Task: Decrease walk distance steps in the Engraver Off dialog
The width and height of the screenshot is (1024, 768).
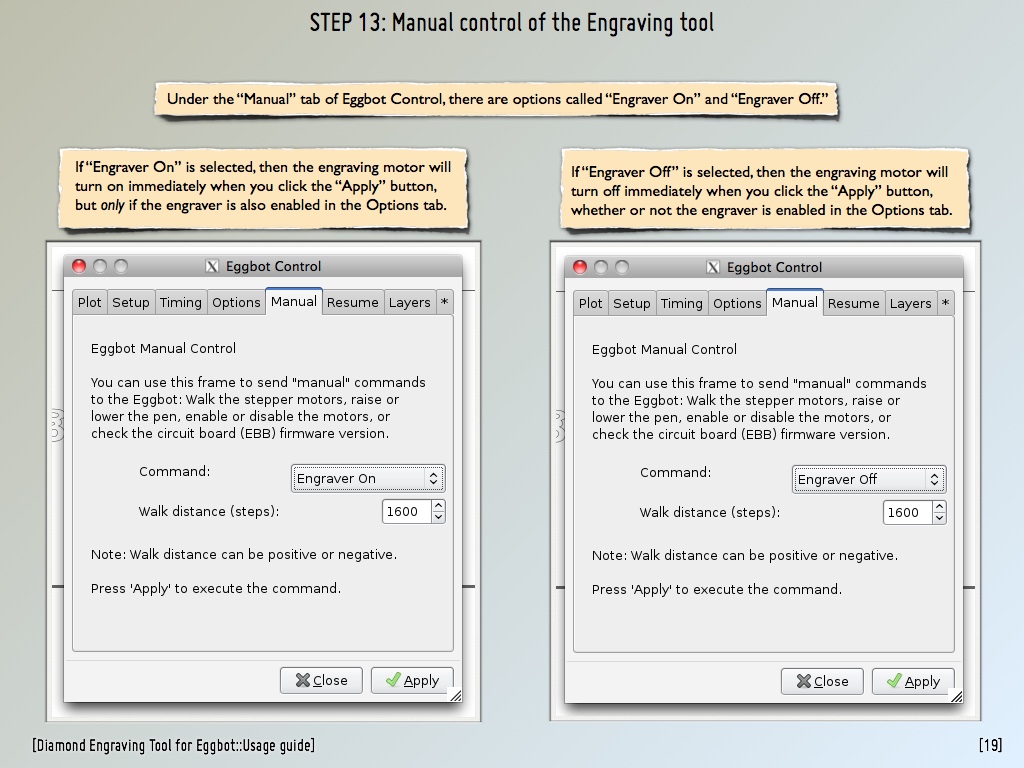Action: click(x=940, y=519)
